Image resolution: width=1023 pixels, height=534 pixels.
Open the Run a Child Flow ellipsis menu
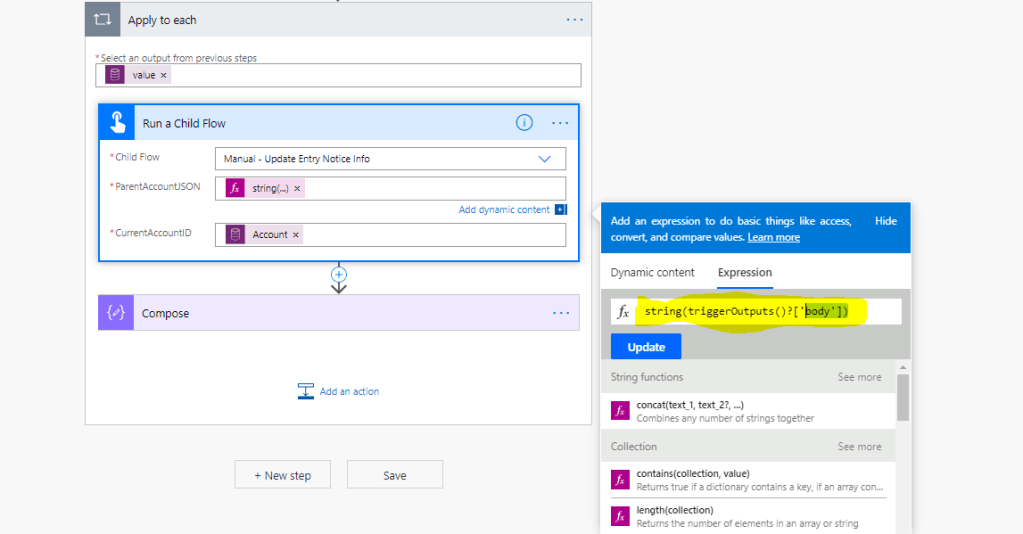point(560,123)
